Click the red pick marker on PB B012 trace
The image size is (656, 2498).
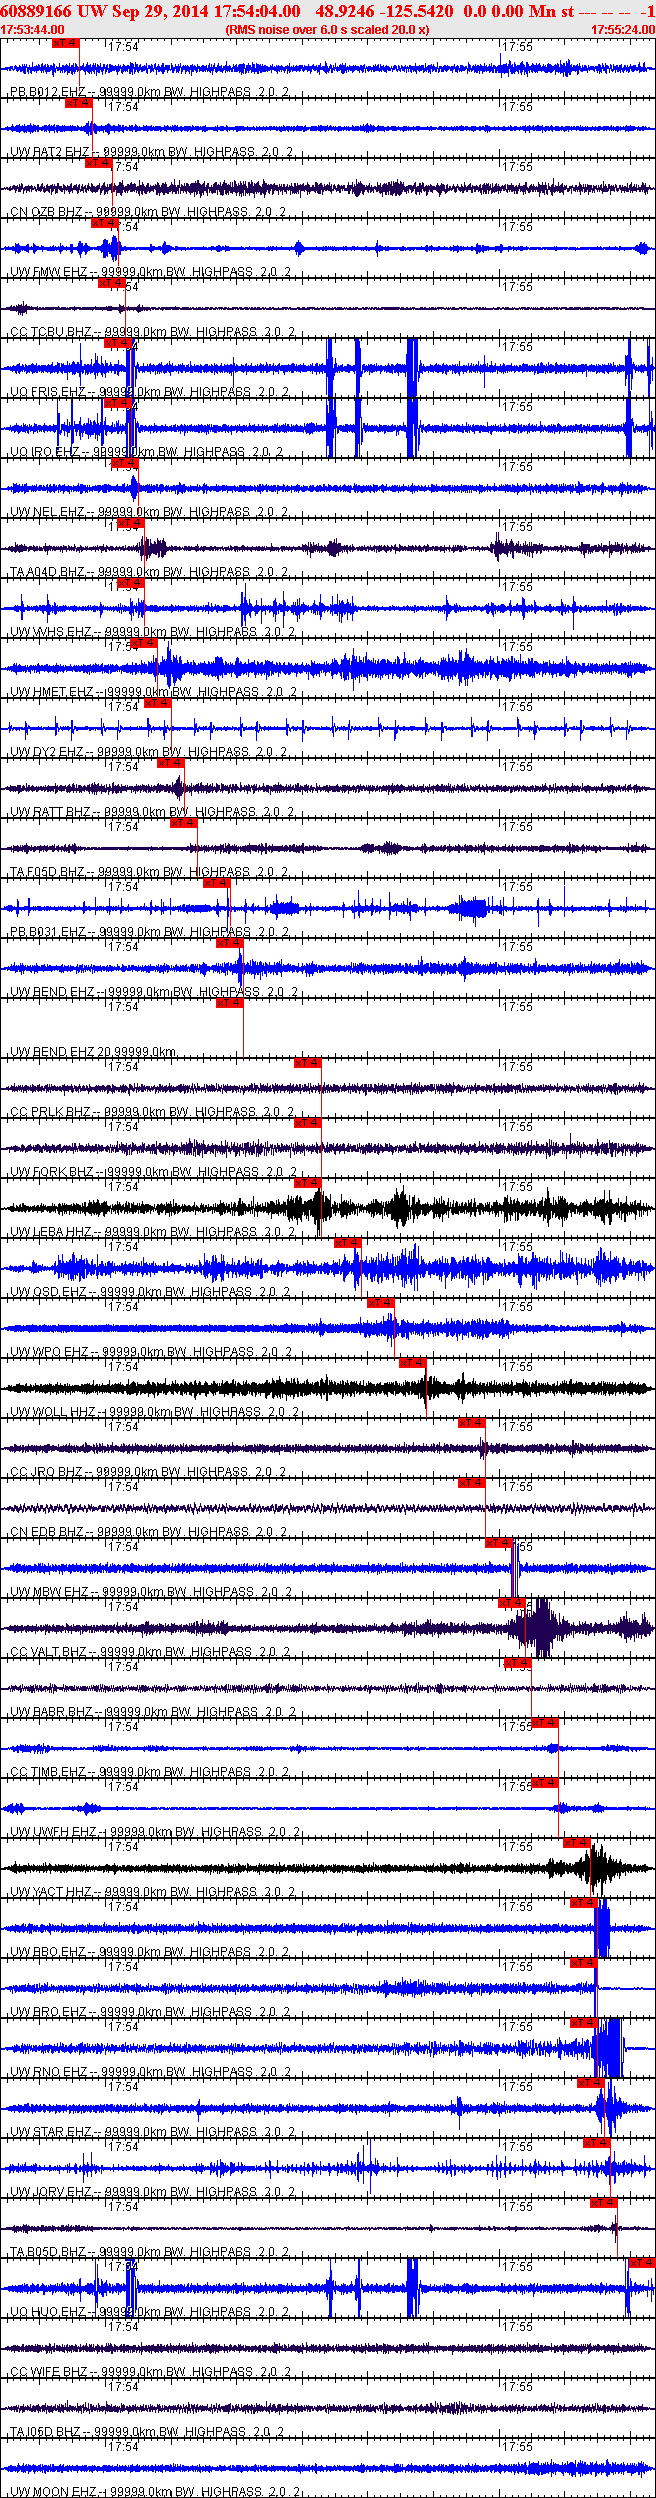65,43
